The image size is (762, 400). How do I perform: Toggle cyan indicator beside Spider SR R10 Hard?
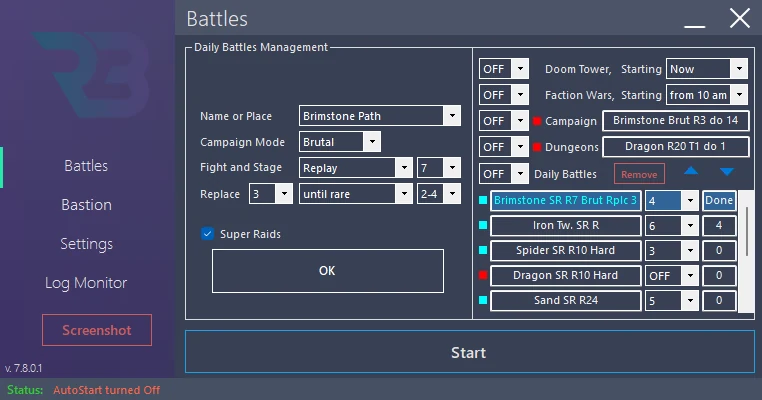pyautogui.click(x=483, y=250)
